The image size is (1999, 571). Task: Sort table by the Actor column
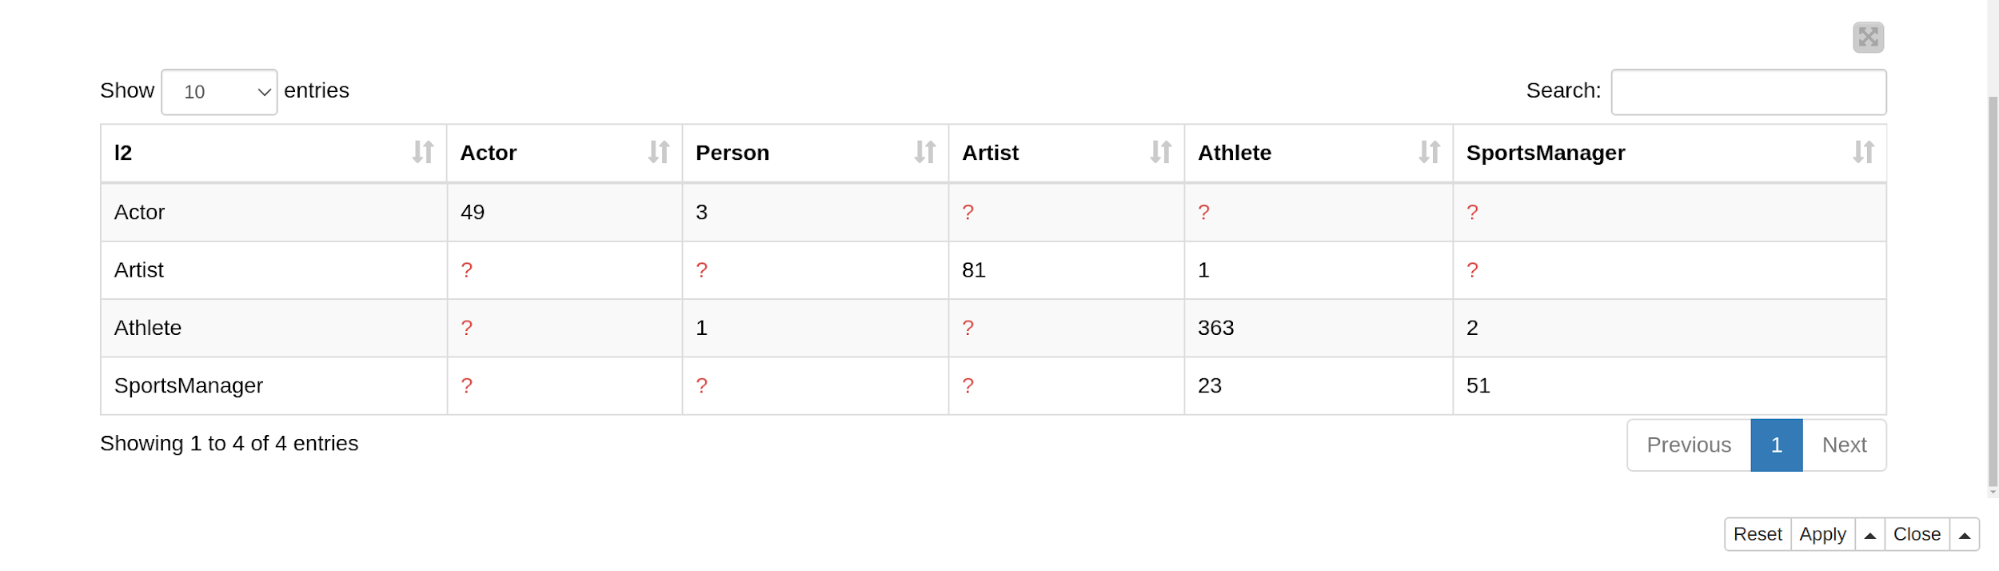(564, 153)
